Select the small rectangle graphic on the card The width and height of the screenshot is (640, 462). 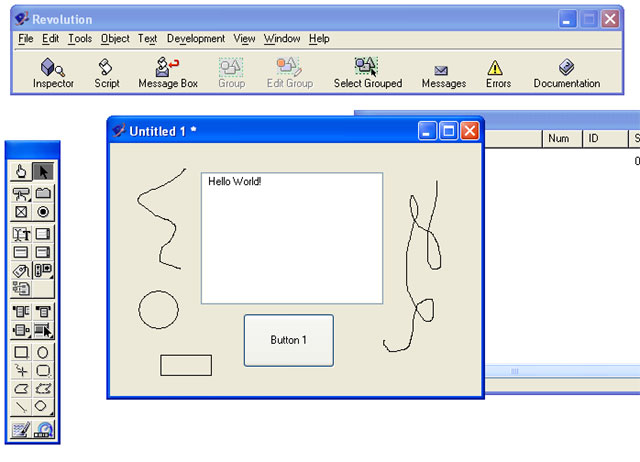click(186, 365)
